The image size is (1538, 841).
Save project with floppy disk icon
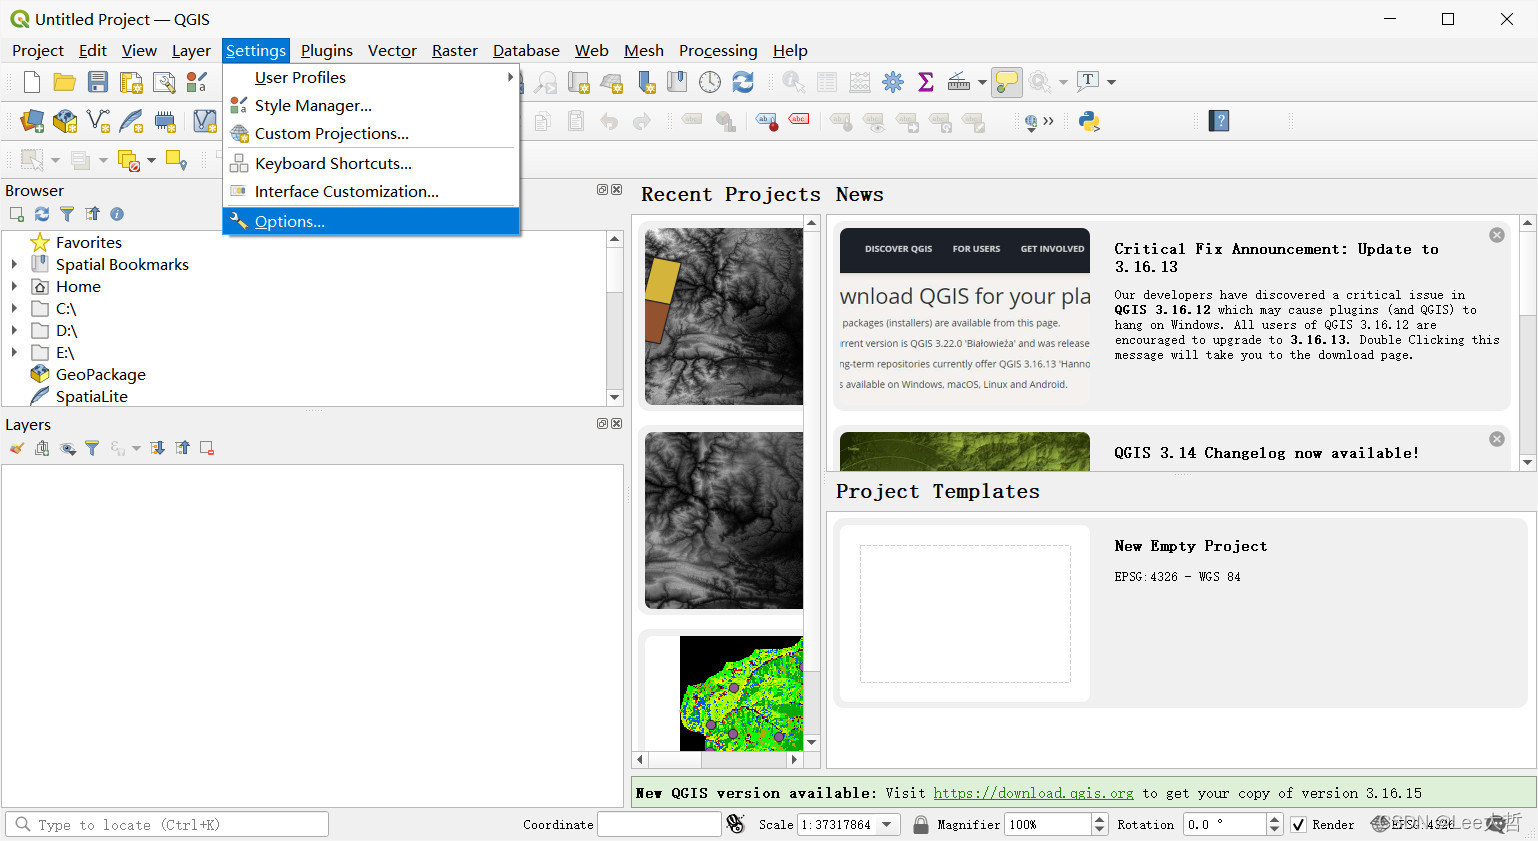[x=98, y=82]
